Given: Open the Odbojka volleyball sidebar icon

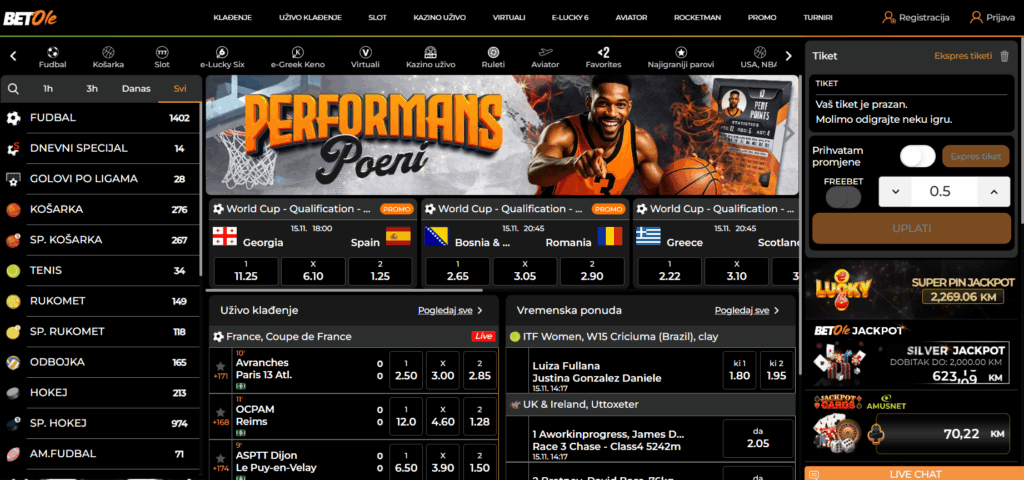Looking at the screenshot, I should coord(13,362).
